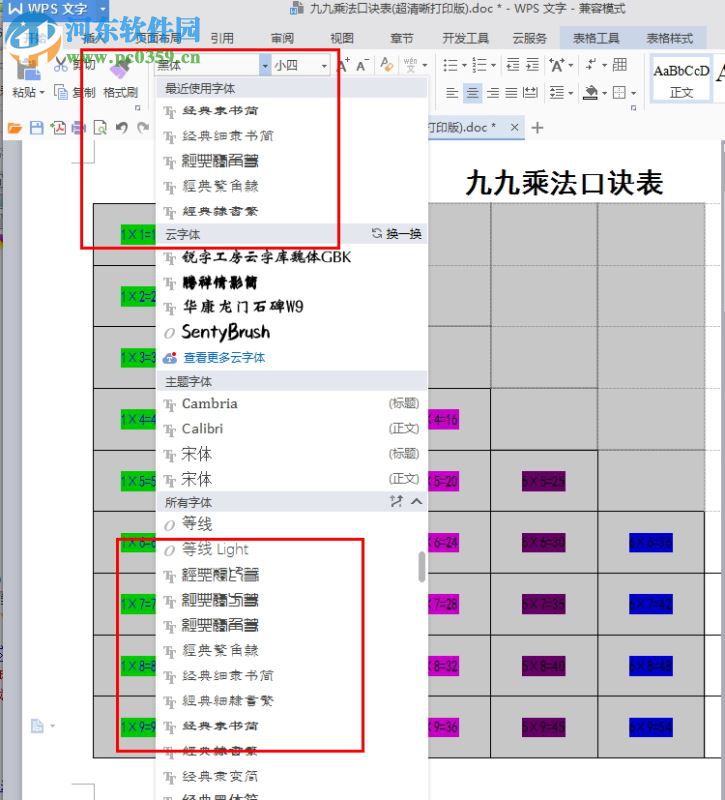Choose 宋体 marked (标题)
The height and width of the screenshot is (800, 725).
coord(291,454)
